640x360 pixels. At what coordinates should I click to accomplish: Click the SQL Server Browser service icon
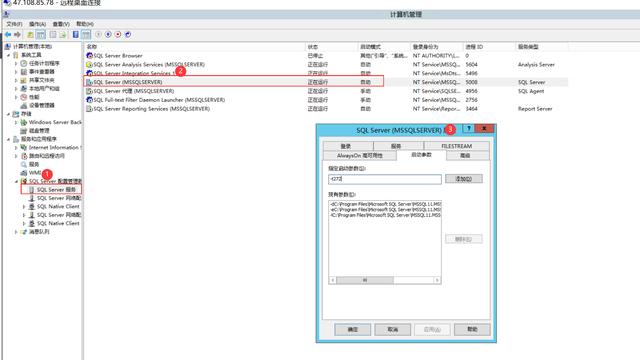pyautogui.click(x=89, y=56)
